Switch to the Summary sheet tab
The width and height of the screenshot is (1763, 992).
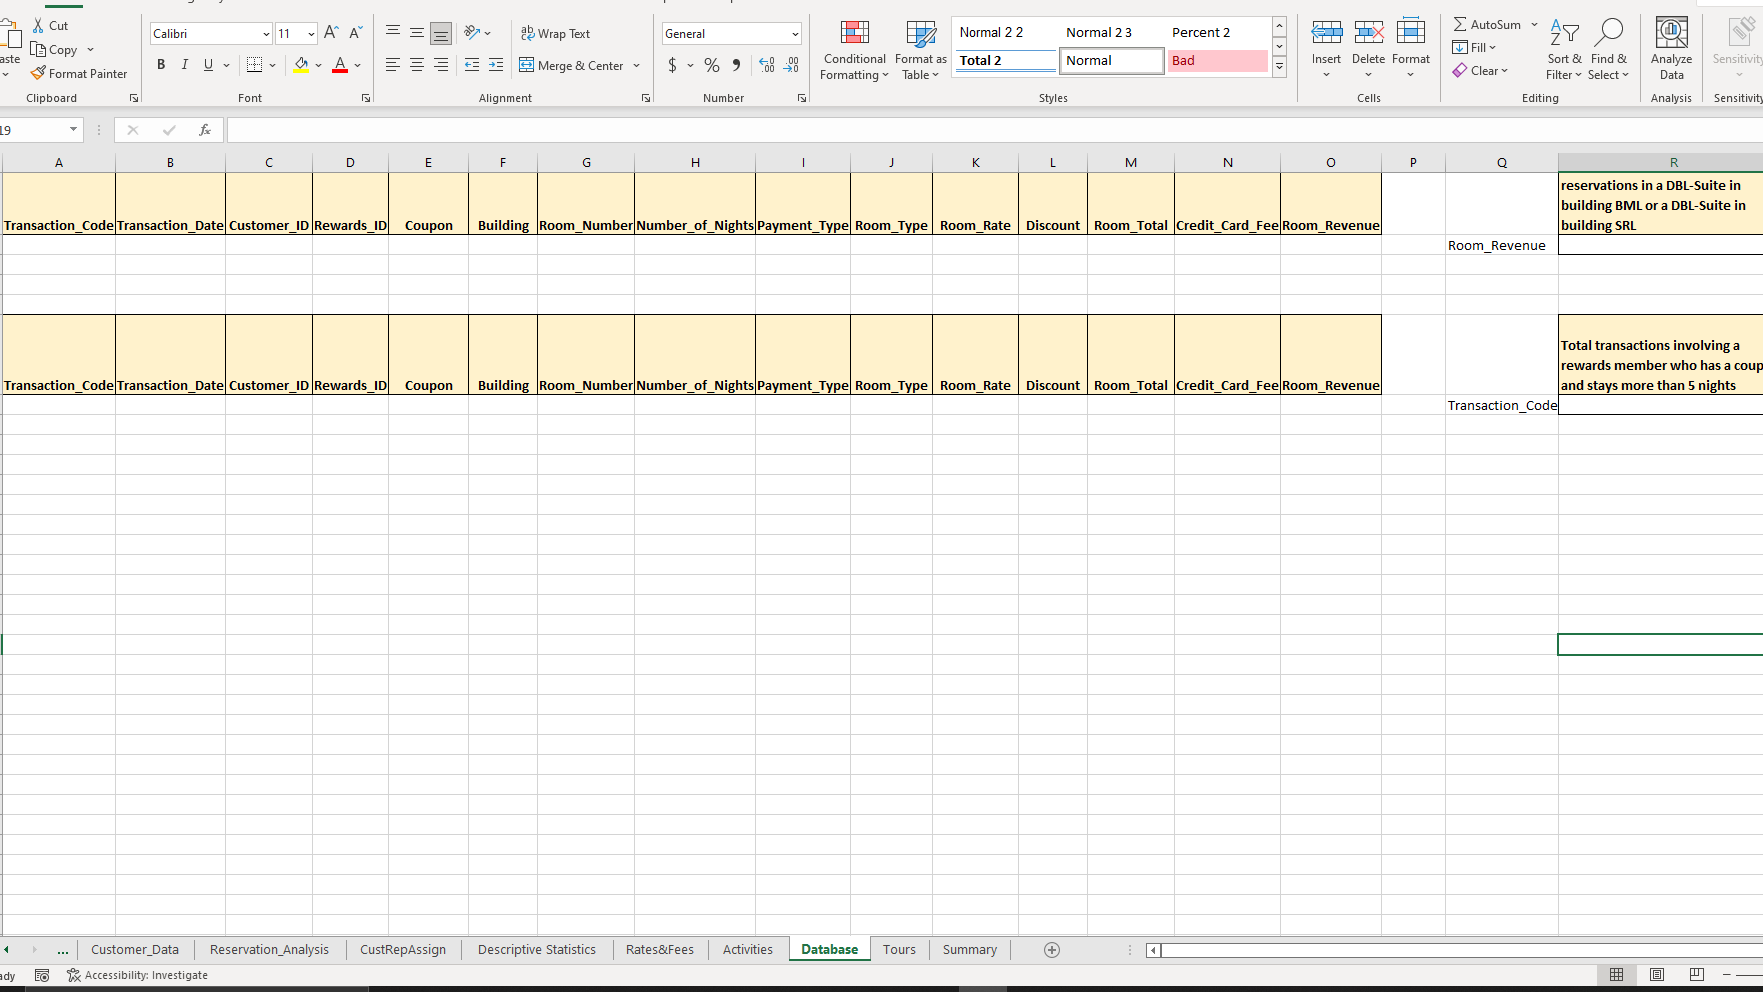pos(970,950)
